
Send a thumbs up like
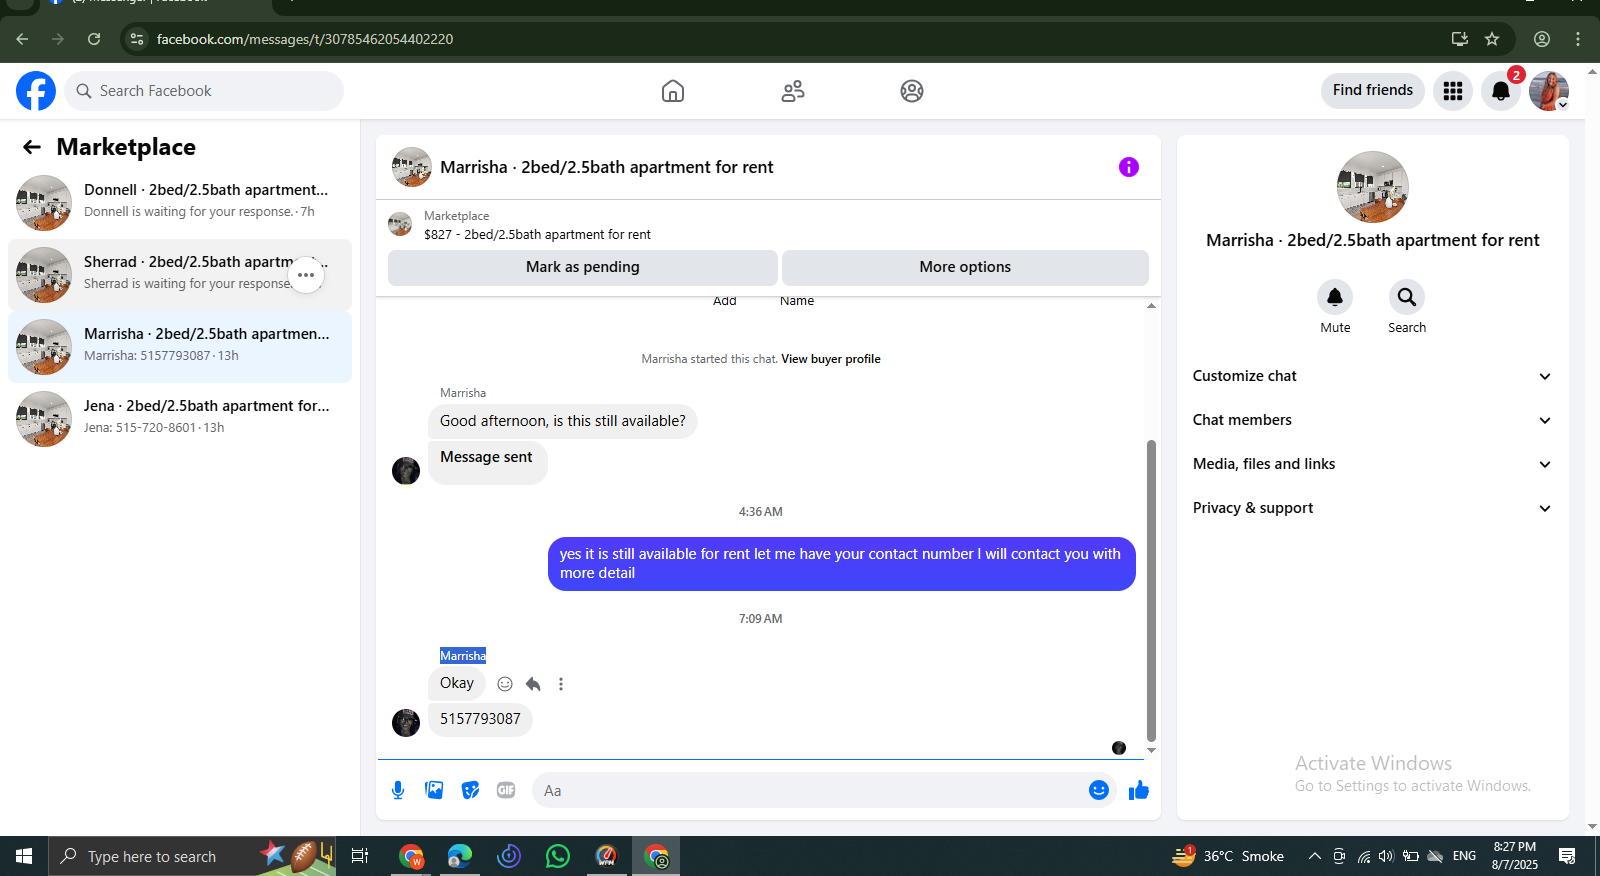(x=1139, y=791)
